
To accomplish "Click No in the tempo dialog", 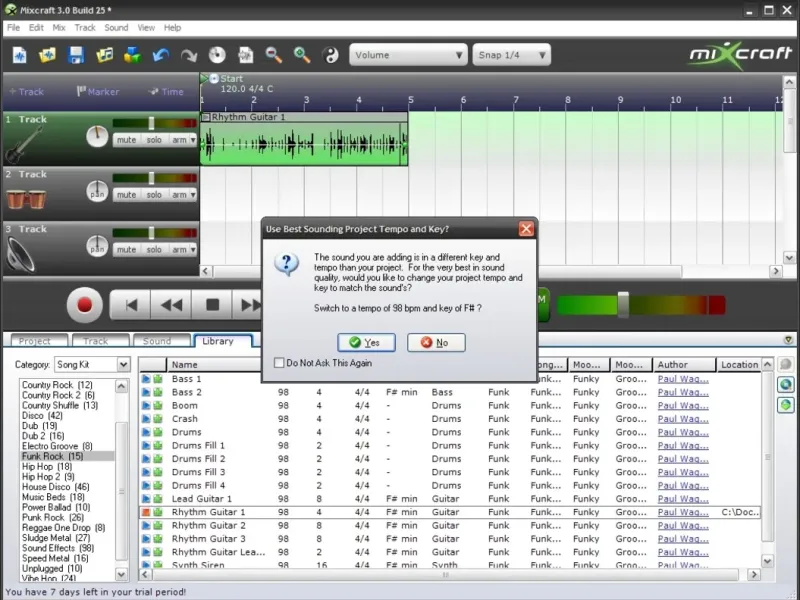I will pos(435,343).
